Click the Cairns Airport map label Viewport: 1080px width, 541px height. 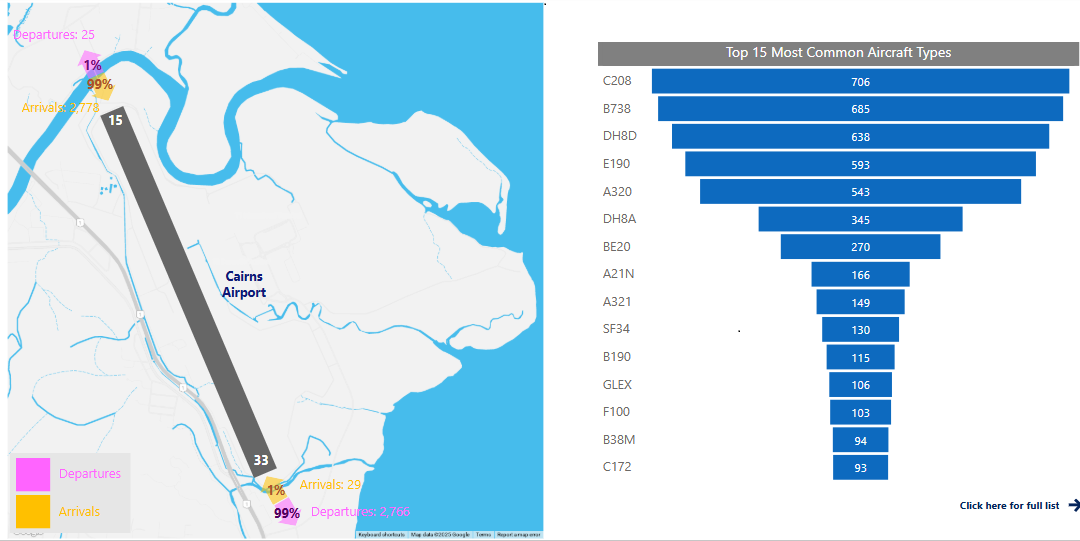[245, 285]
